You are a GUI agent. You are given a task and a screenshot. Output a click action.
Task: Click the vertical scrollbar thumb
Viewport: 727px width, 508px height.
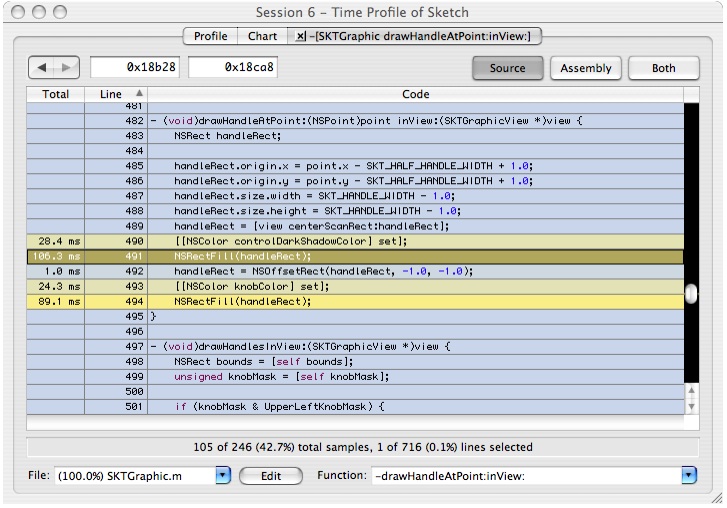tap(691, 294)
